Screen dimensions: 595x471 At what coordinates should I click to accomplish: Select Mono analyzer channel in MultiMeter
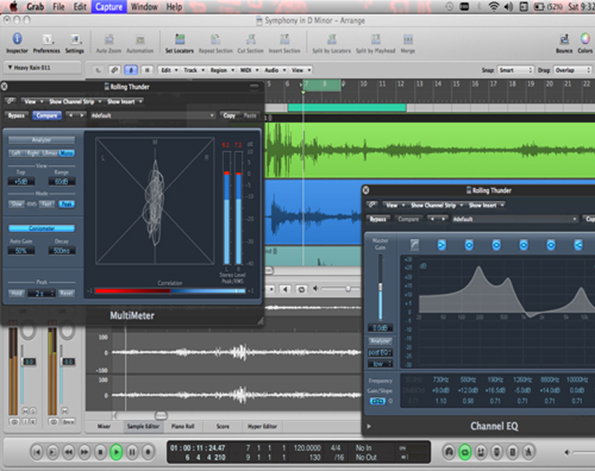[x=67, y=153]
